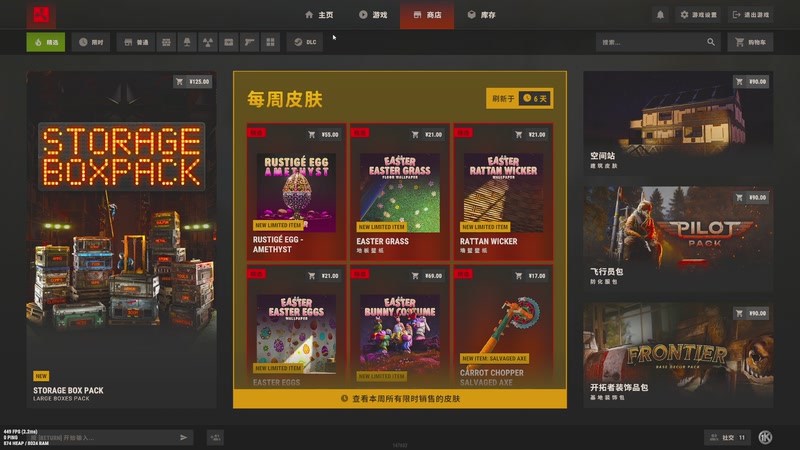This screenshot has height=450, width=800.
Task: Add Storage Box Pack ¥125.00 to cart
Action: [x=193, y=82]
